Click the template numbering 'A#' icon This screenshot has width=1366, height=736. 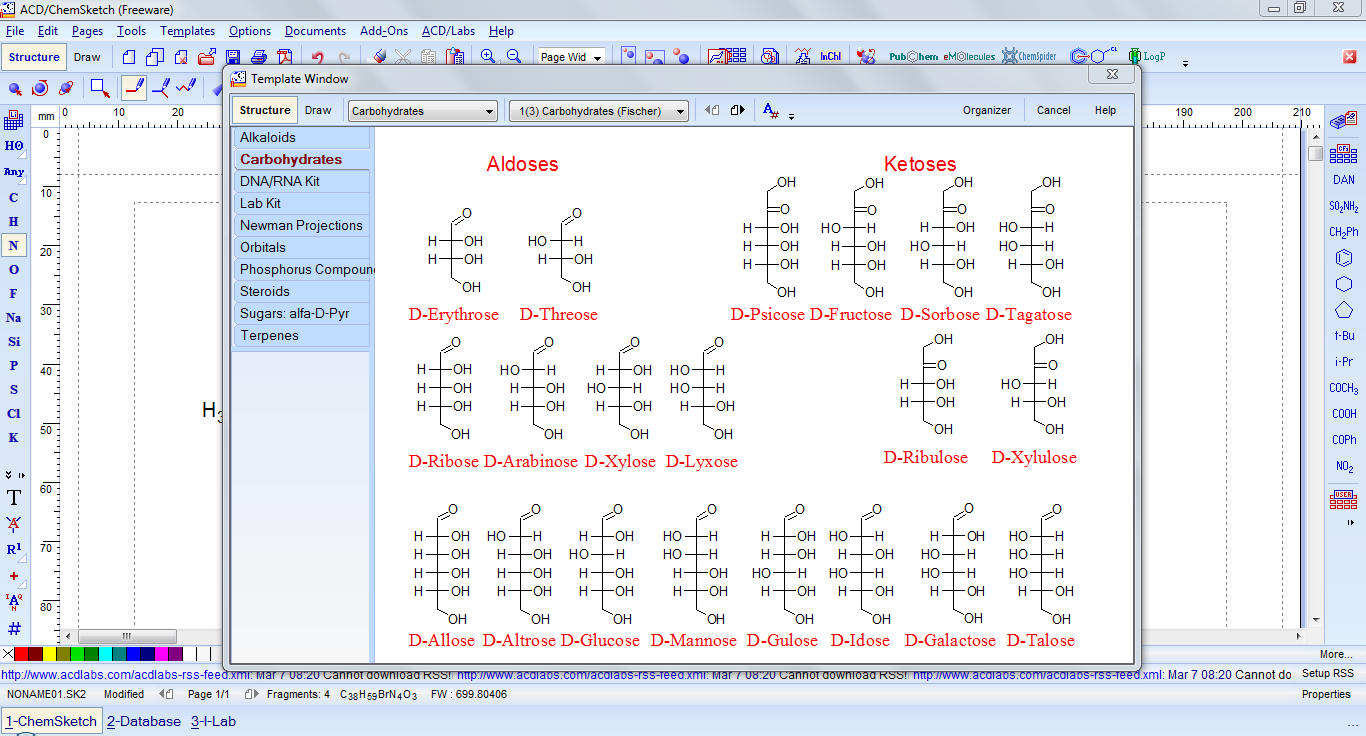coord(770,110)
